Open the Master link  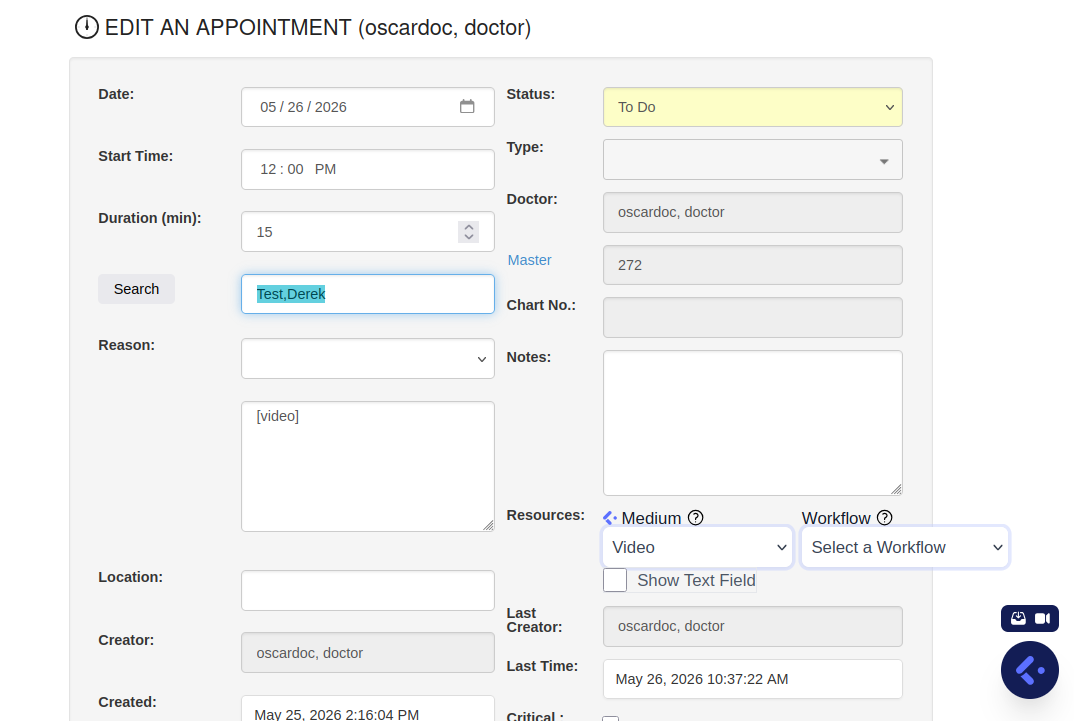[529, 260]
